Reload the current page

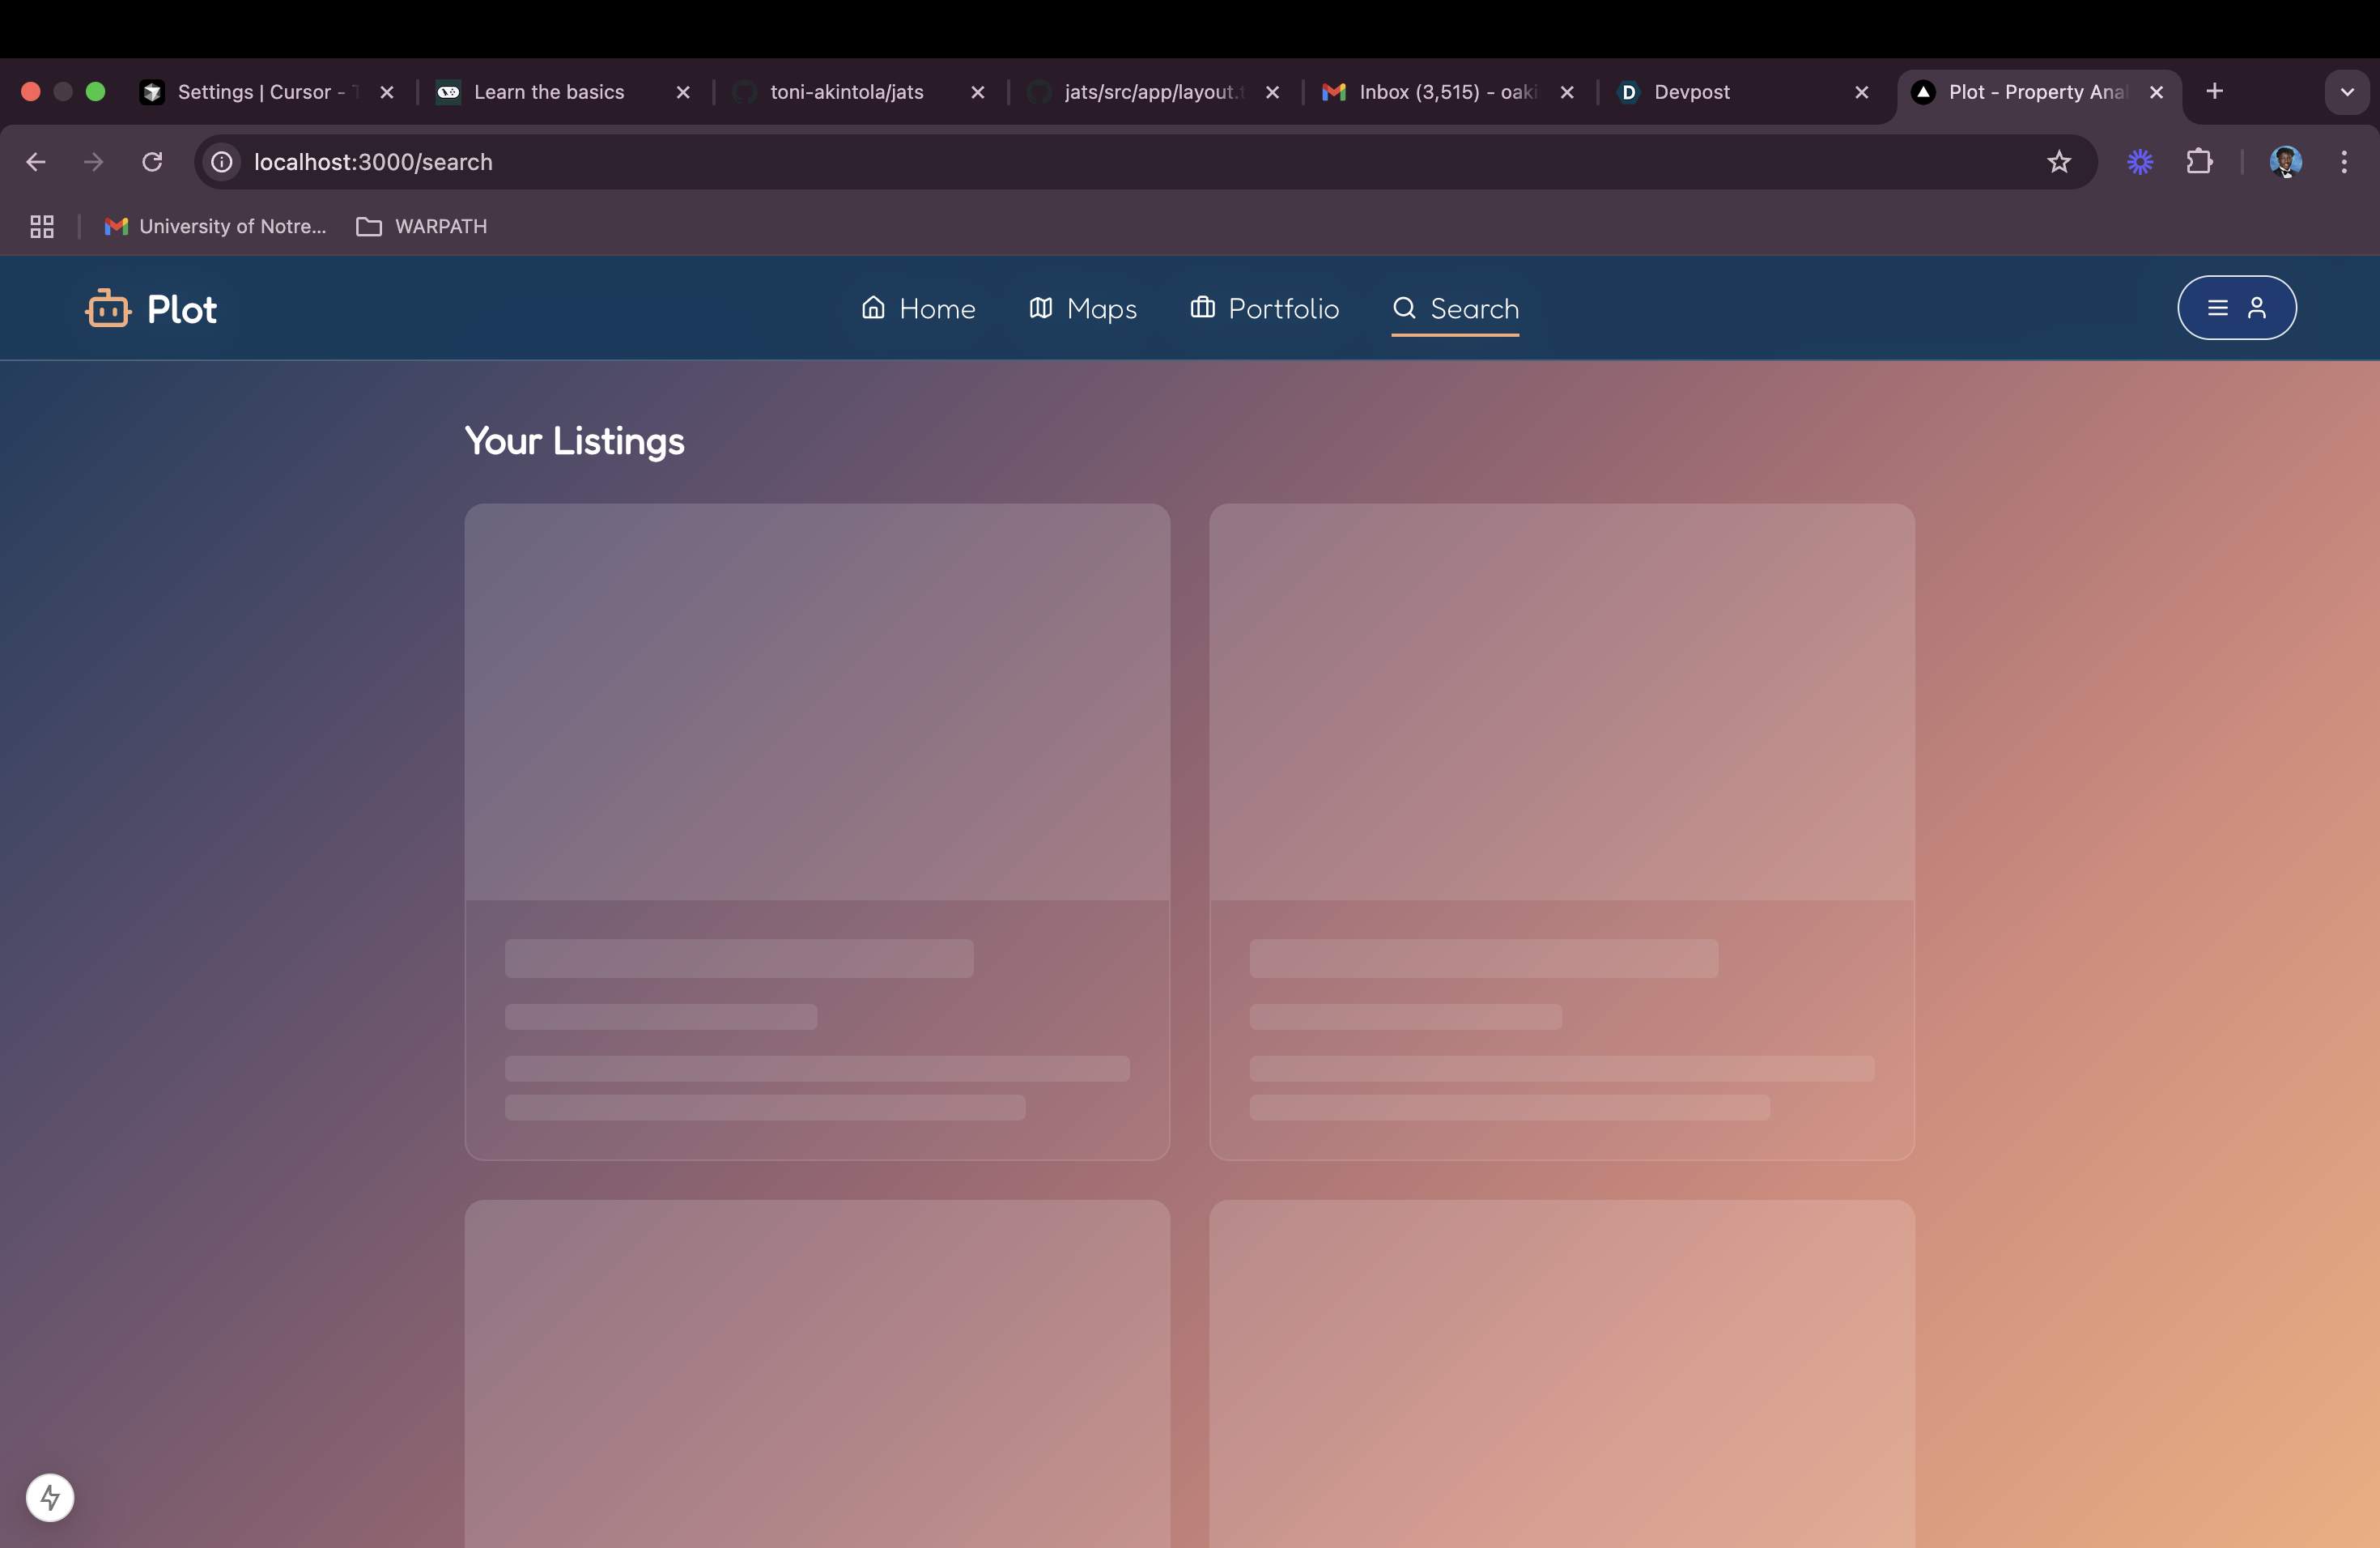(x=152, y=162)
